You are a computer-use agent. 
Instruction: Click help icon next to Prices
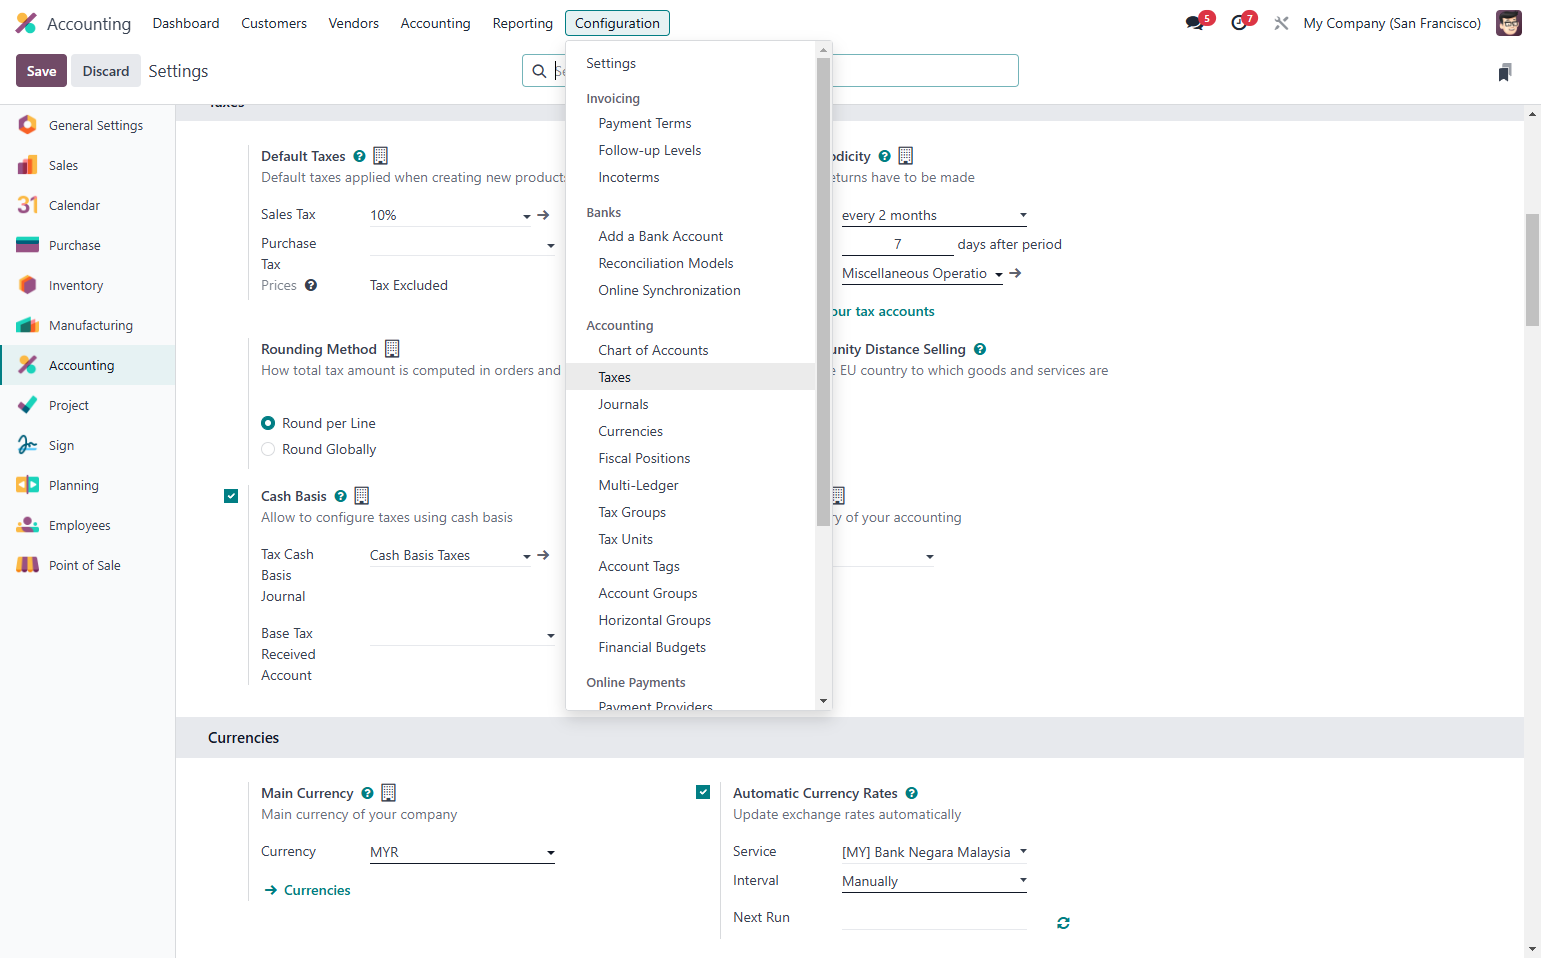[311, 285]
